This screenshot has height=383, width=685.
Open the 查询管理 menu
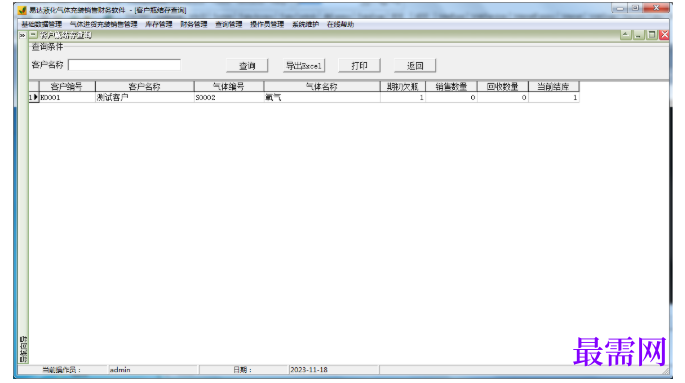click(x=228, y=24)
